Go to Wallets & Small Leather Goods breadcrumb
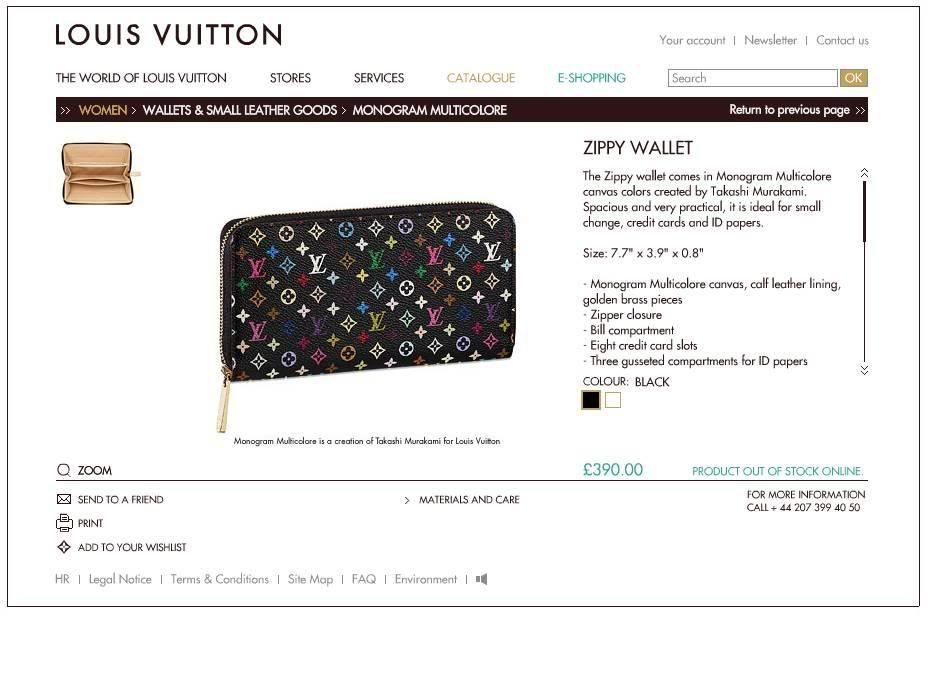Screen dimensions: 930x692 (240, 110)
